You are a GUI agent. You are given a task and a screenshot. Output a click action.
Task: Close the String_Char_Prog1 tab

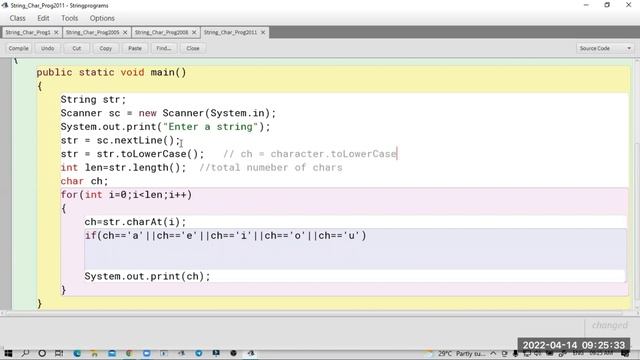coord(56,32)
